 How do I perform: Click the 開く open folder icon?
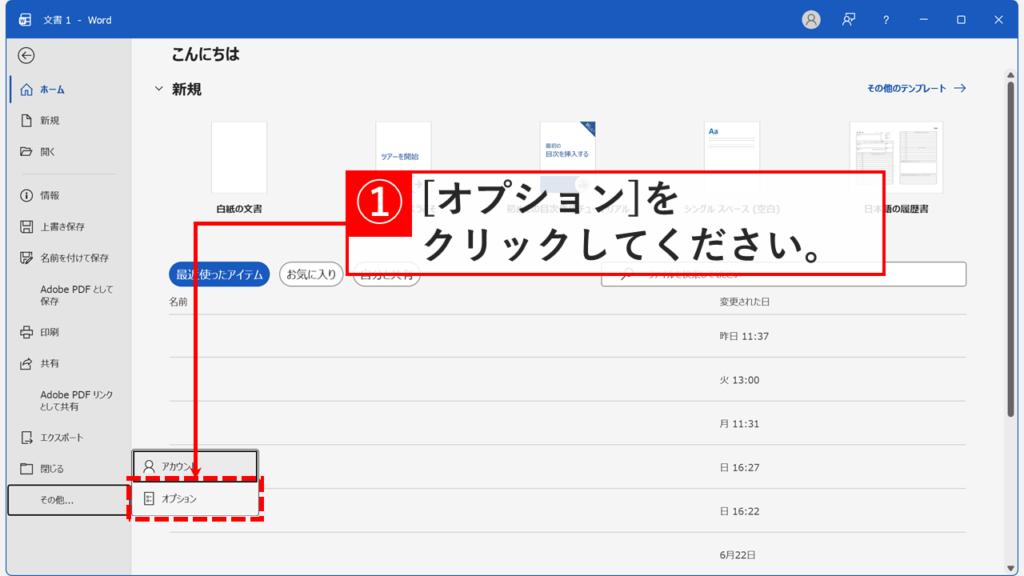click(26, 152)
